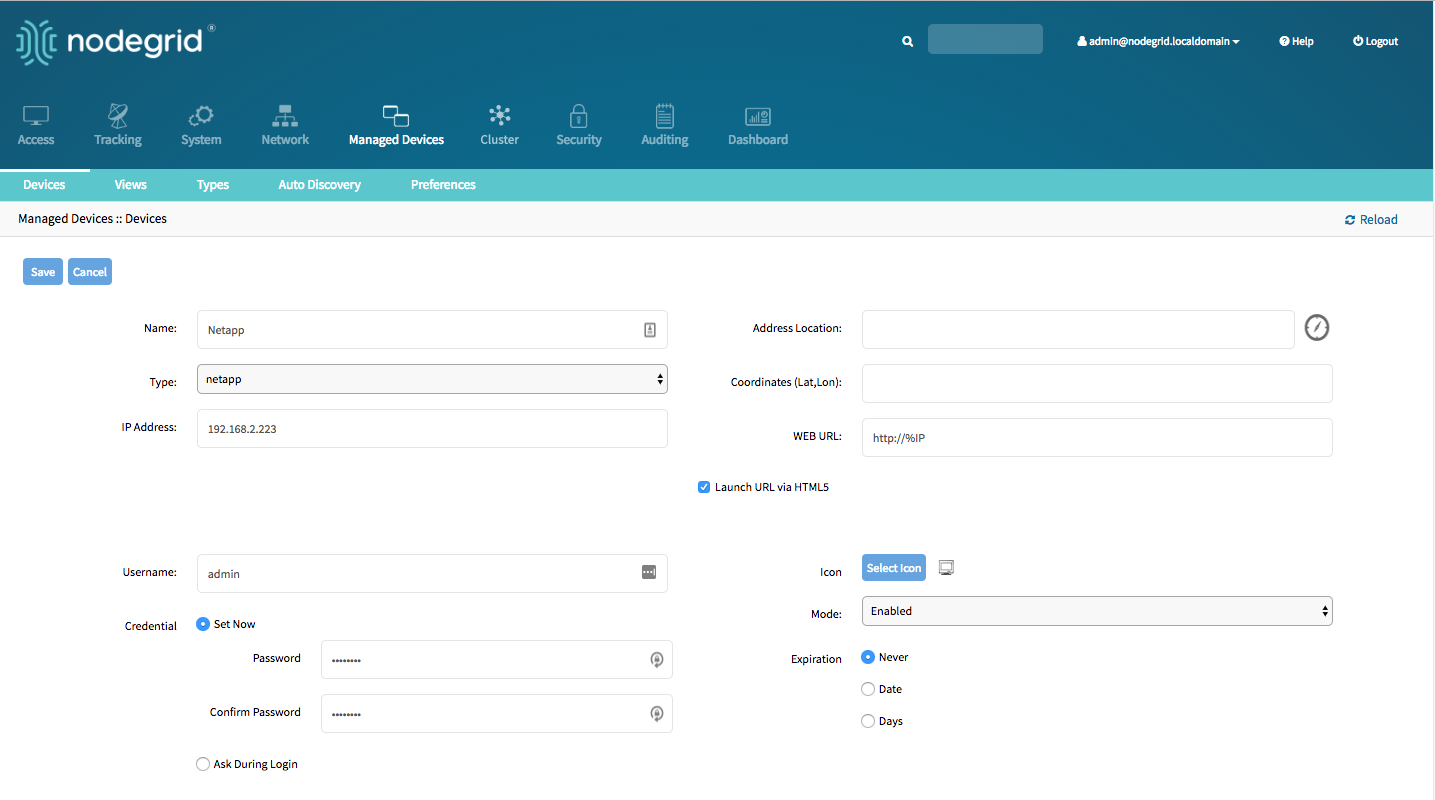The width and height of the screenshot is (1435, 800).
Task: Click the WEB URL field
Action: click(1097, 437)
